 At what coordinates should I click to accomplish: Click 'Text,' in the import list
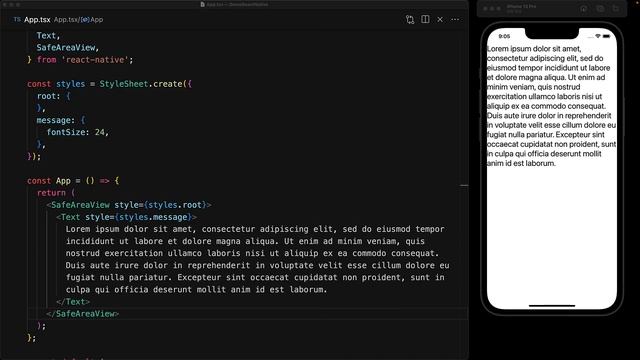coord(48,36)
